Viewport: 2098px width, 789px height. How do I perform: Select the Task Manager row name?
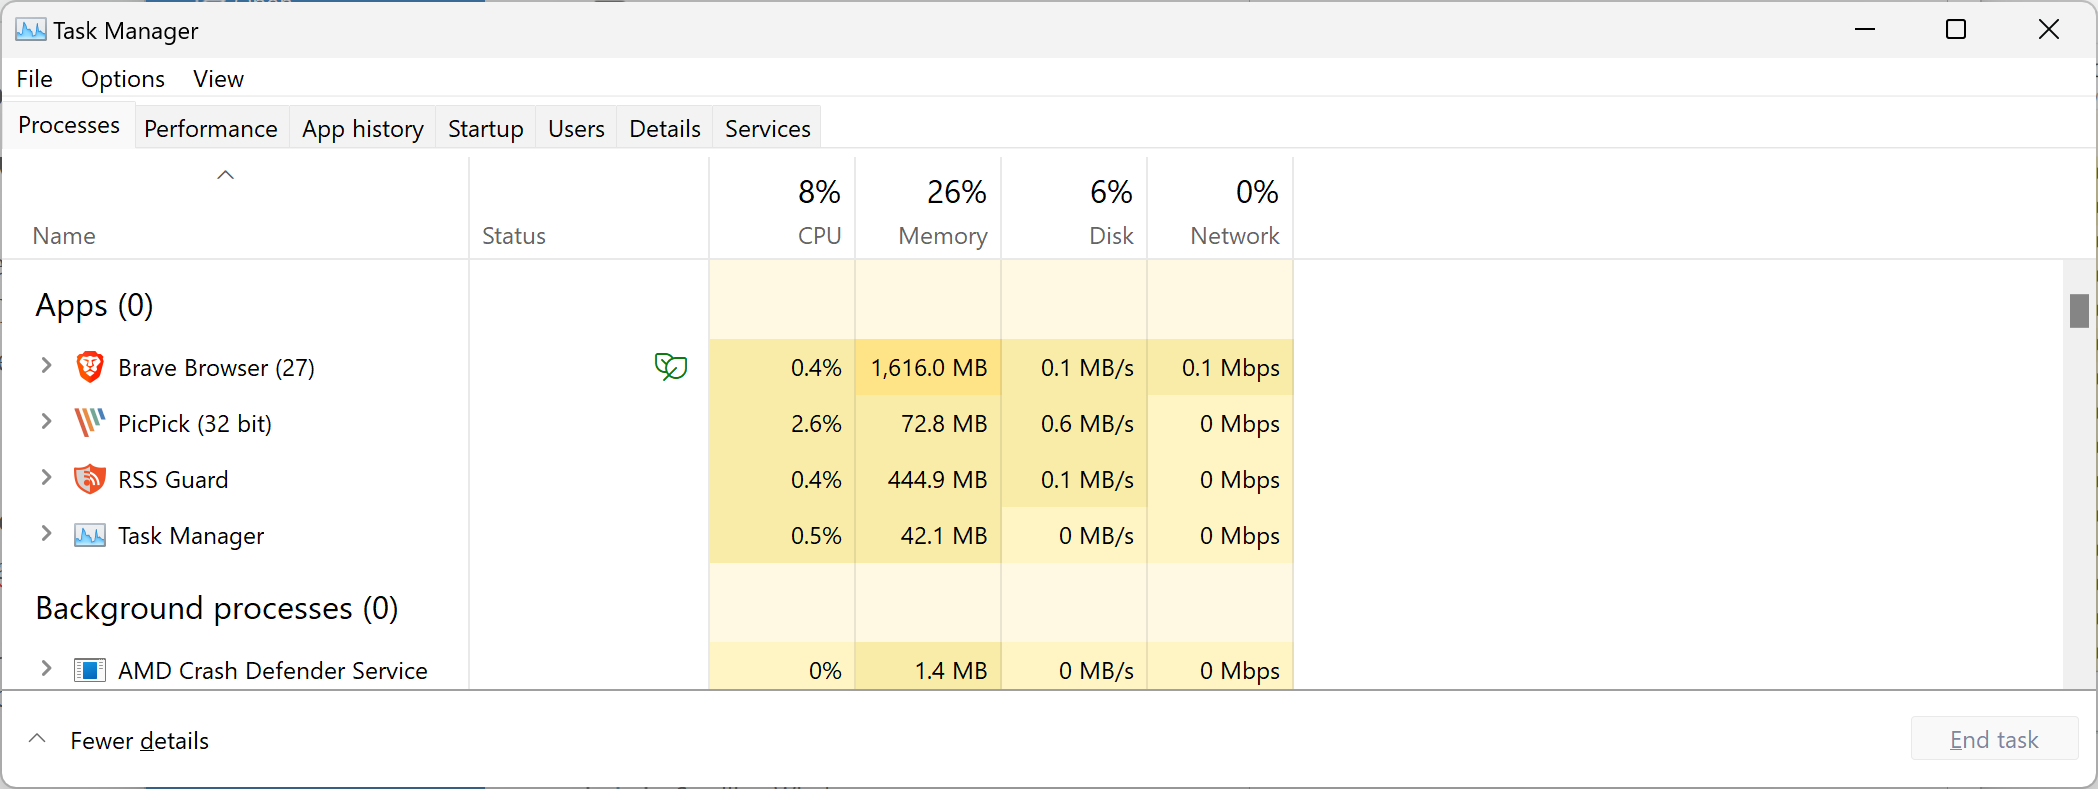191,536
